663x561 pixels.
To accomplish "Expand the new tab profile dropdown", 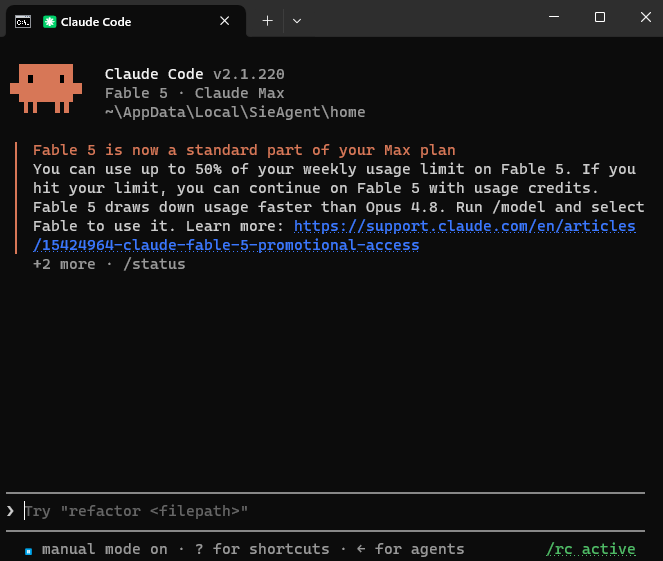I will [297, 21].
